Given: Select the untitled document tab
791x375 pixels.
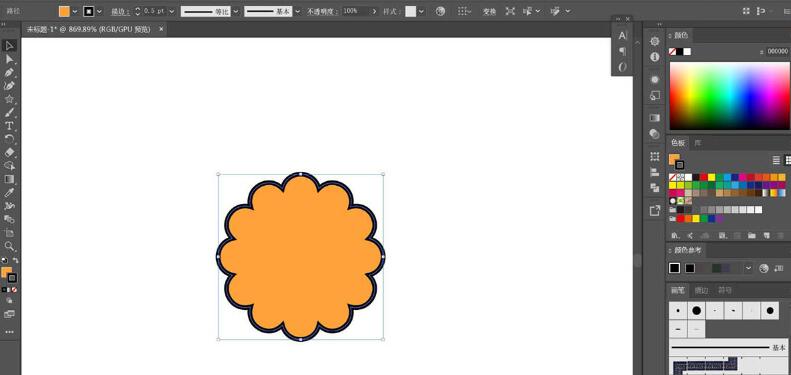Looking at the screenshot, I should coord(89,30).
